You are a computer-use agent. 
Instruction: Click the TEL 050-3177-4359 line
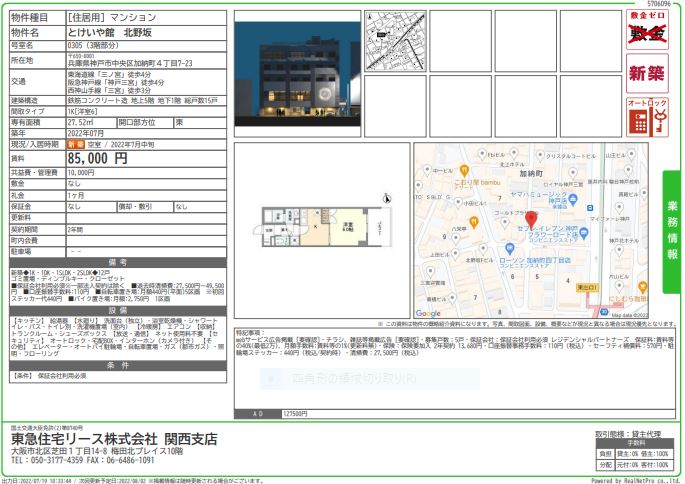coord(47,460)
